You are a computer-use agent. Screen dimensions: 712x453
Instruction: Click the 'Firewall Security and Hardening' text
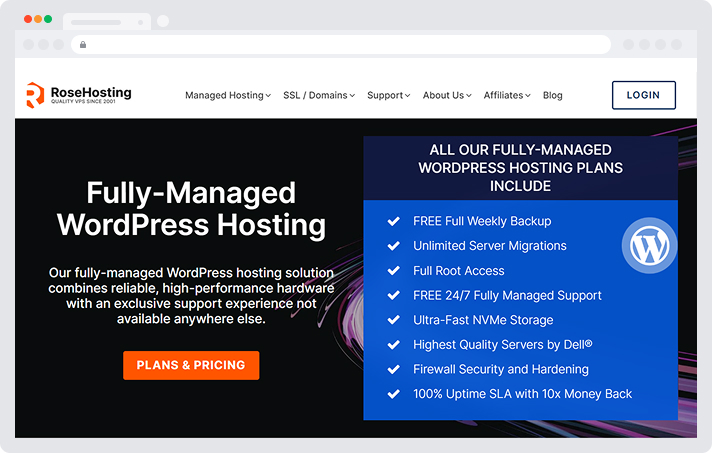click(x=500, y=369)
